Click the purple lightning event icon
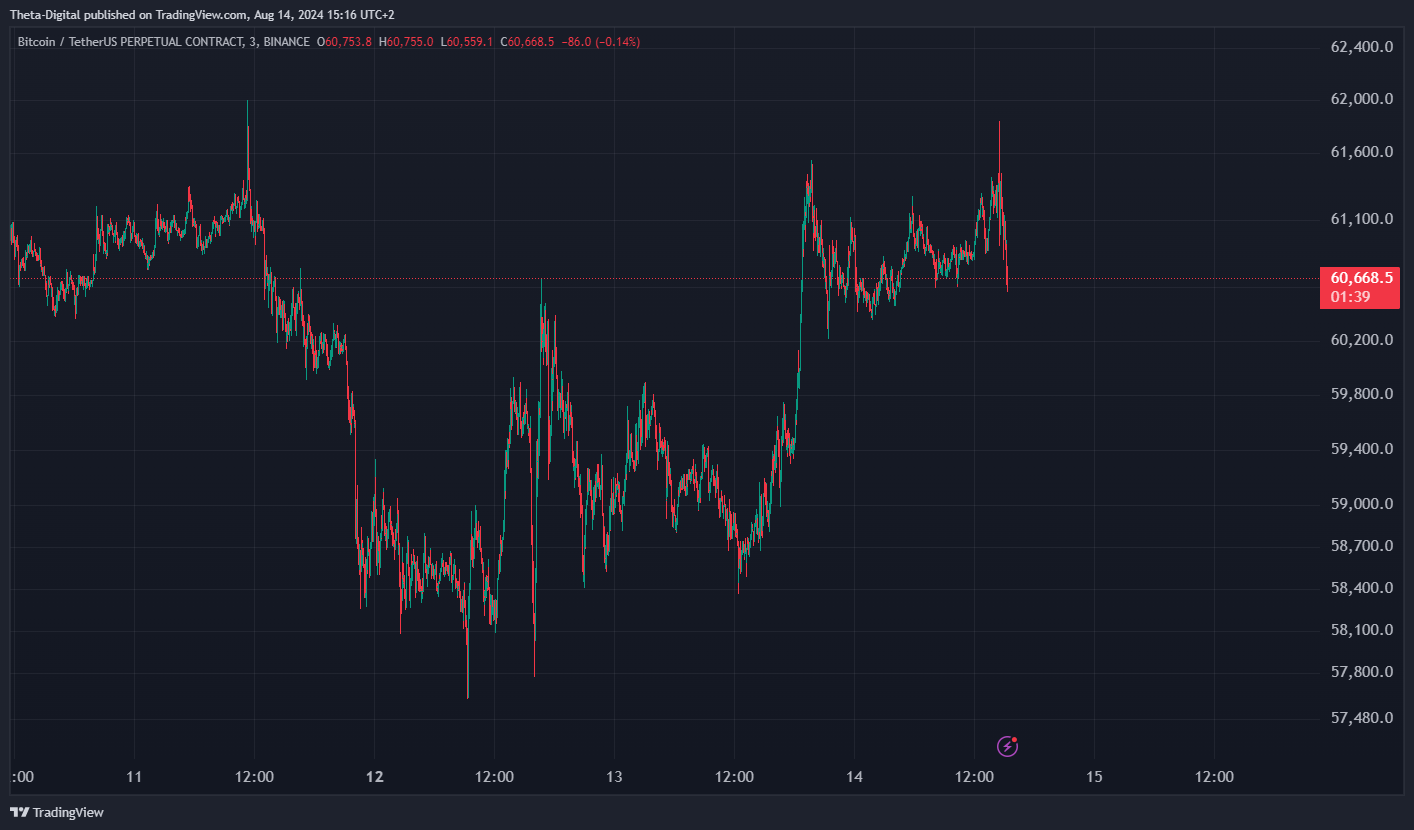Image resolution: width=1414 pixels, height=830 pixels. 1008,746
